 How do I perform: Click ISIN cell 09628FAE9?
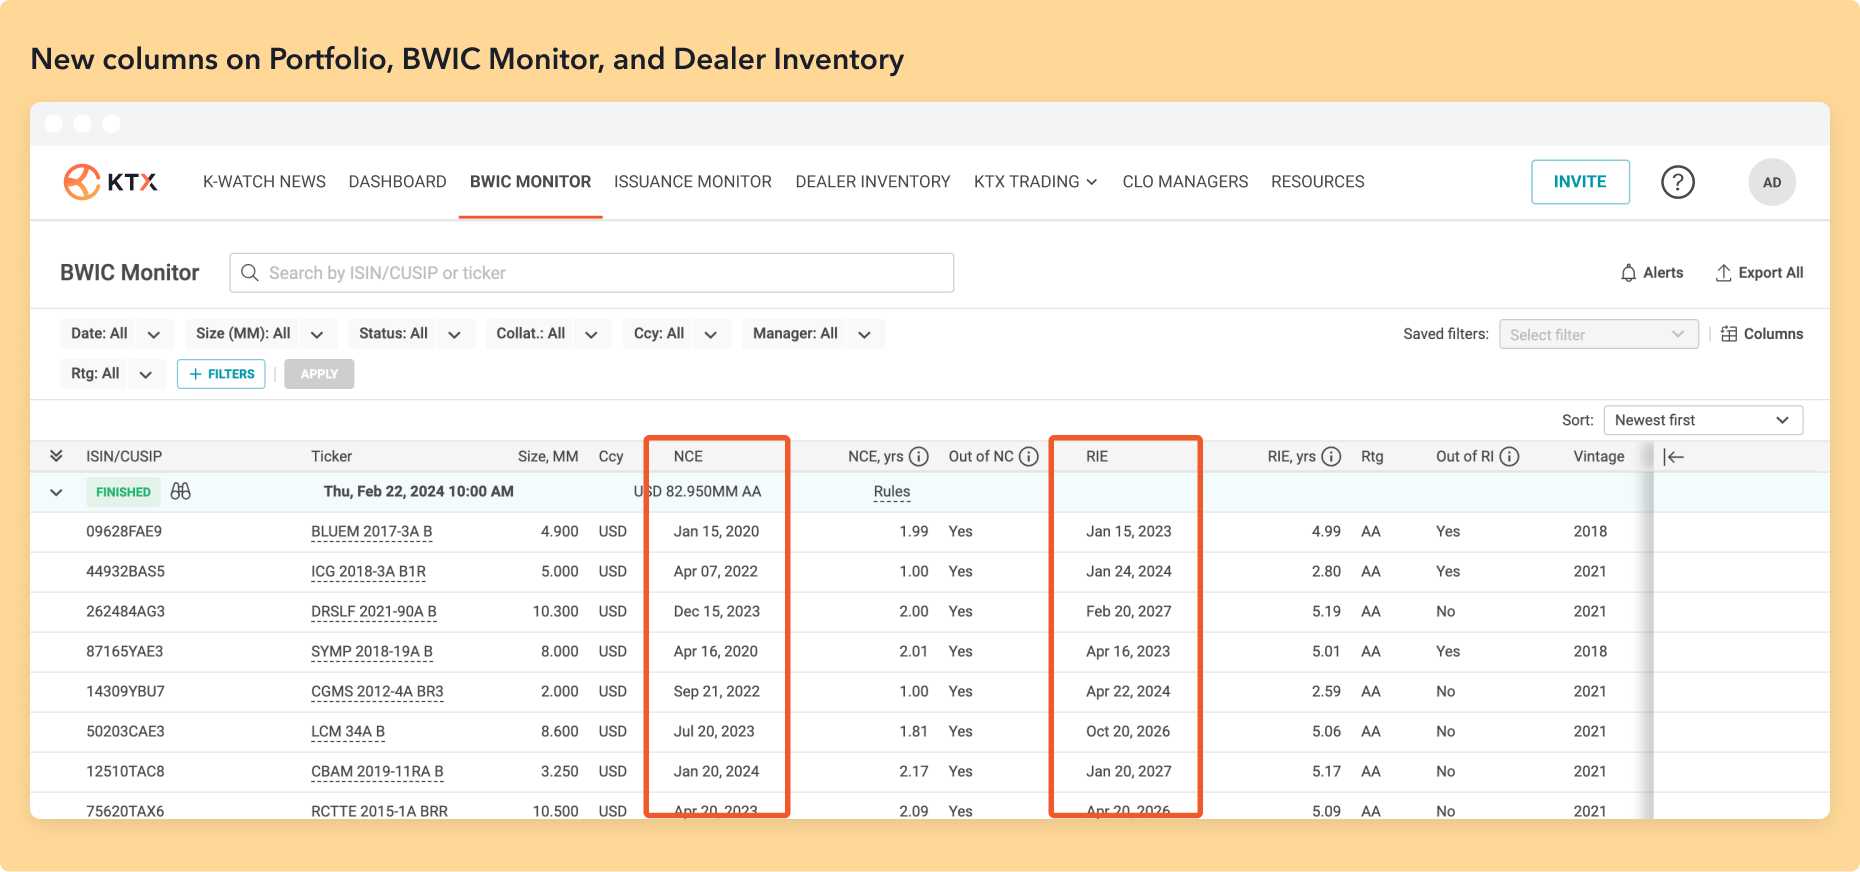124,532
